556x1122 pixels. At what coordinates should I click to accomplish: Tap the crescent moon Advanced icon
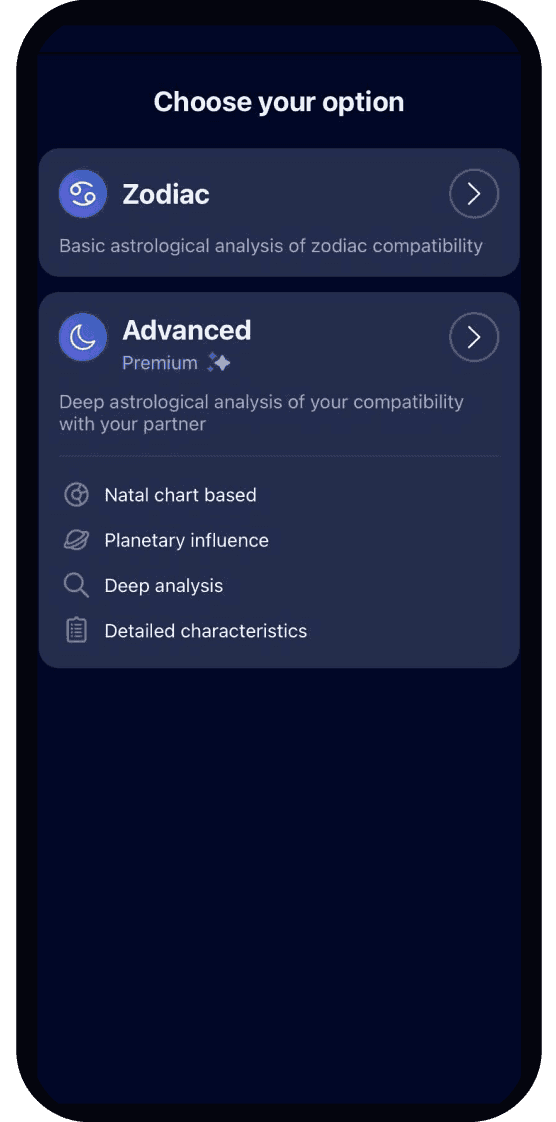coord(83,337)
